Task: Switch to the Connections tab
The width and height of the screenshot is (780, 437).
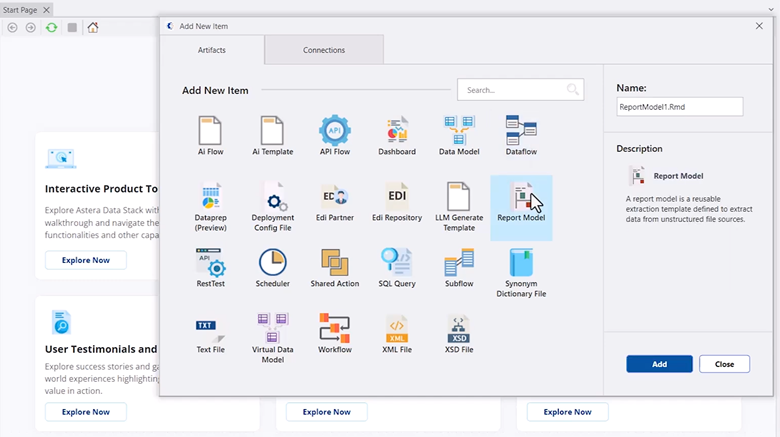Action: tap(324, 50)
